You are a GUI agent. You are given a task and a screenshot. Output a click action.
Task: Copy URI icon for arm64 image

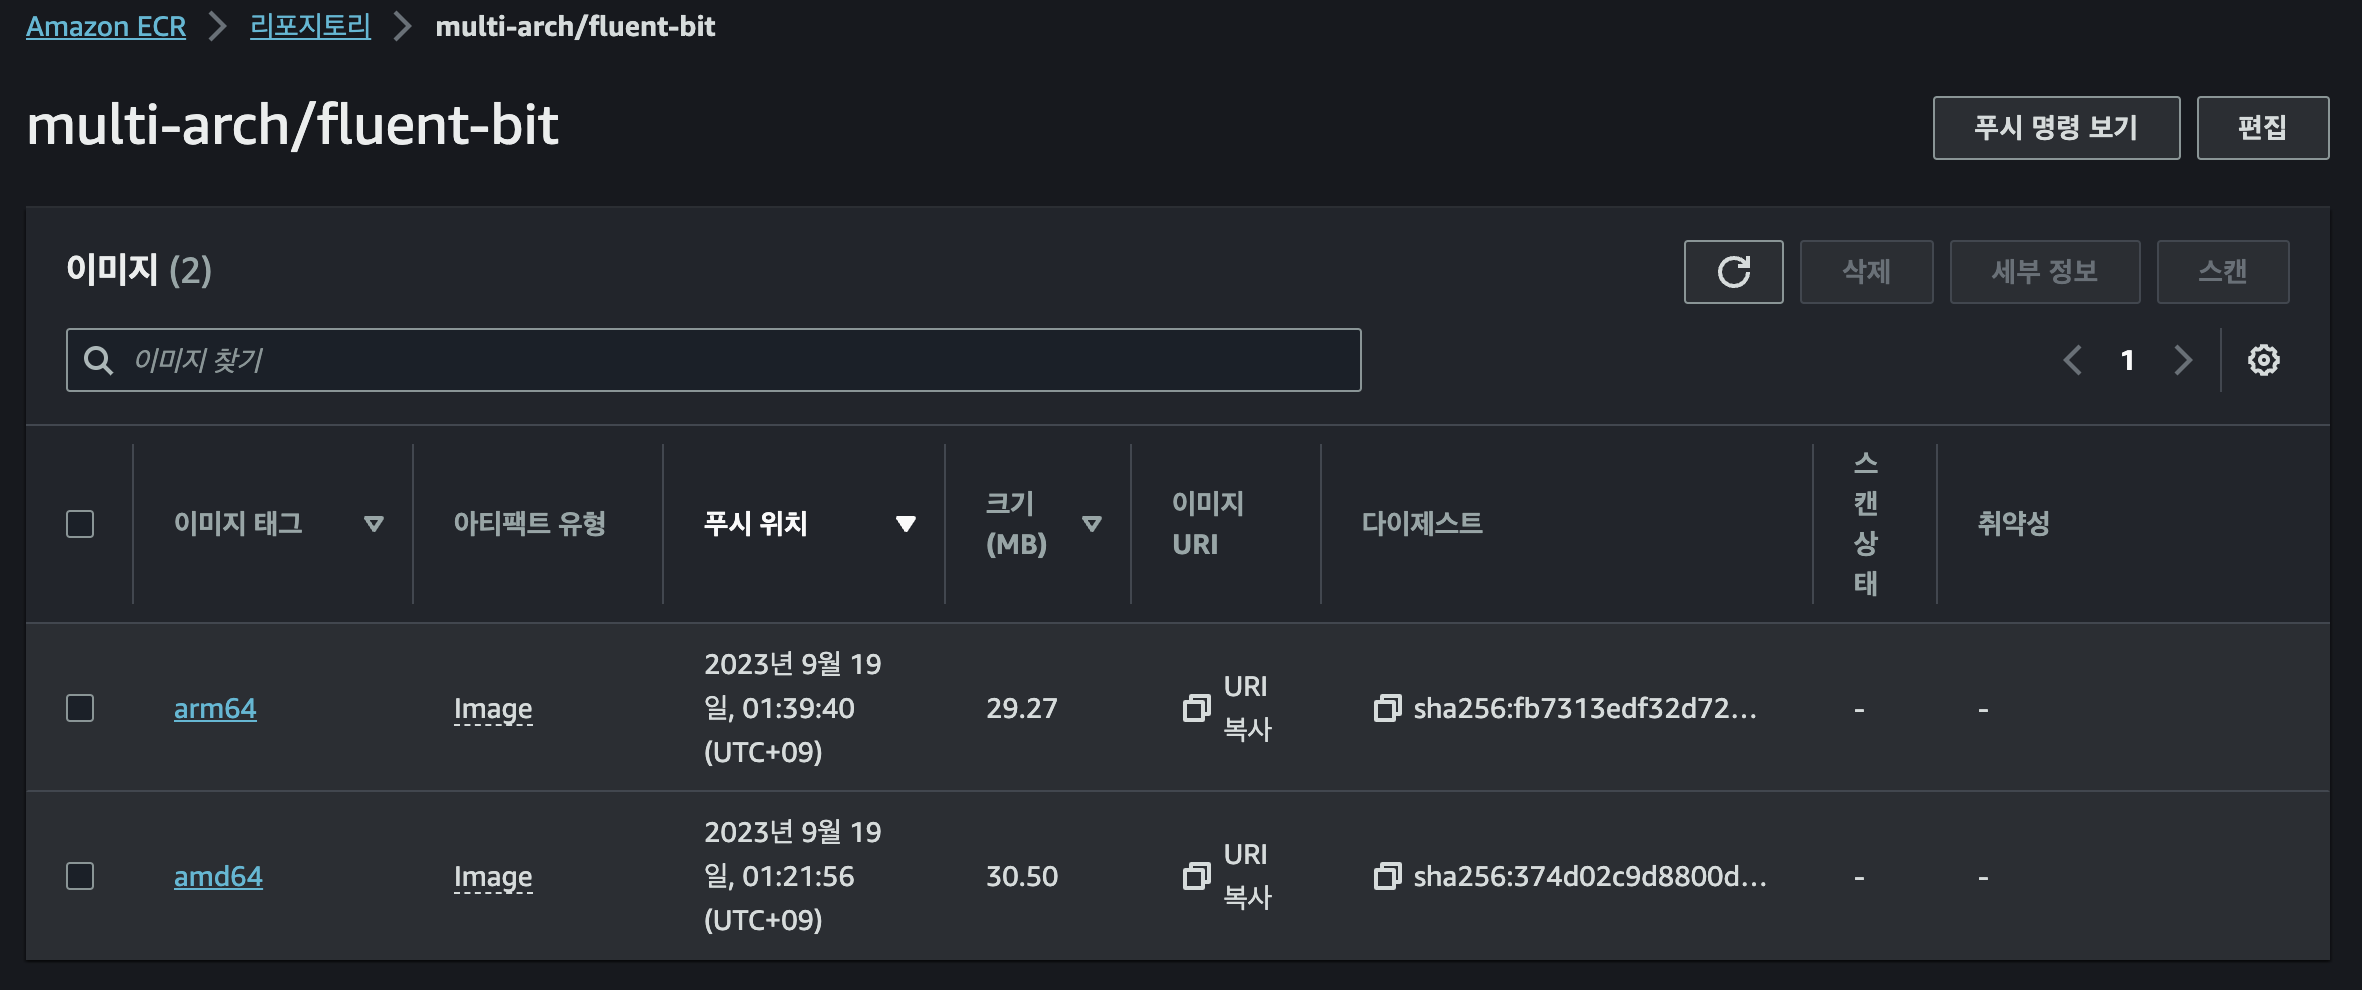click(1196, 708)
